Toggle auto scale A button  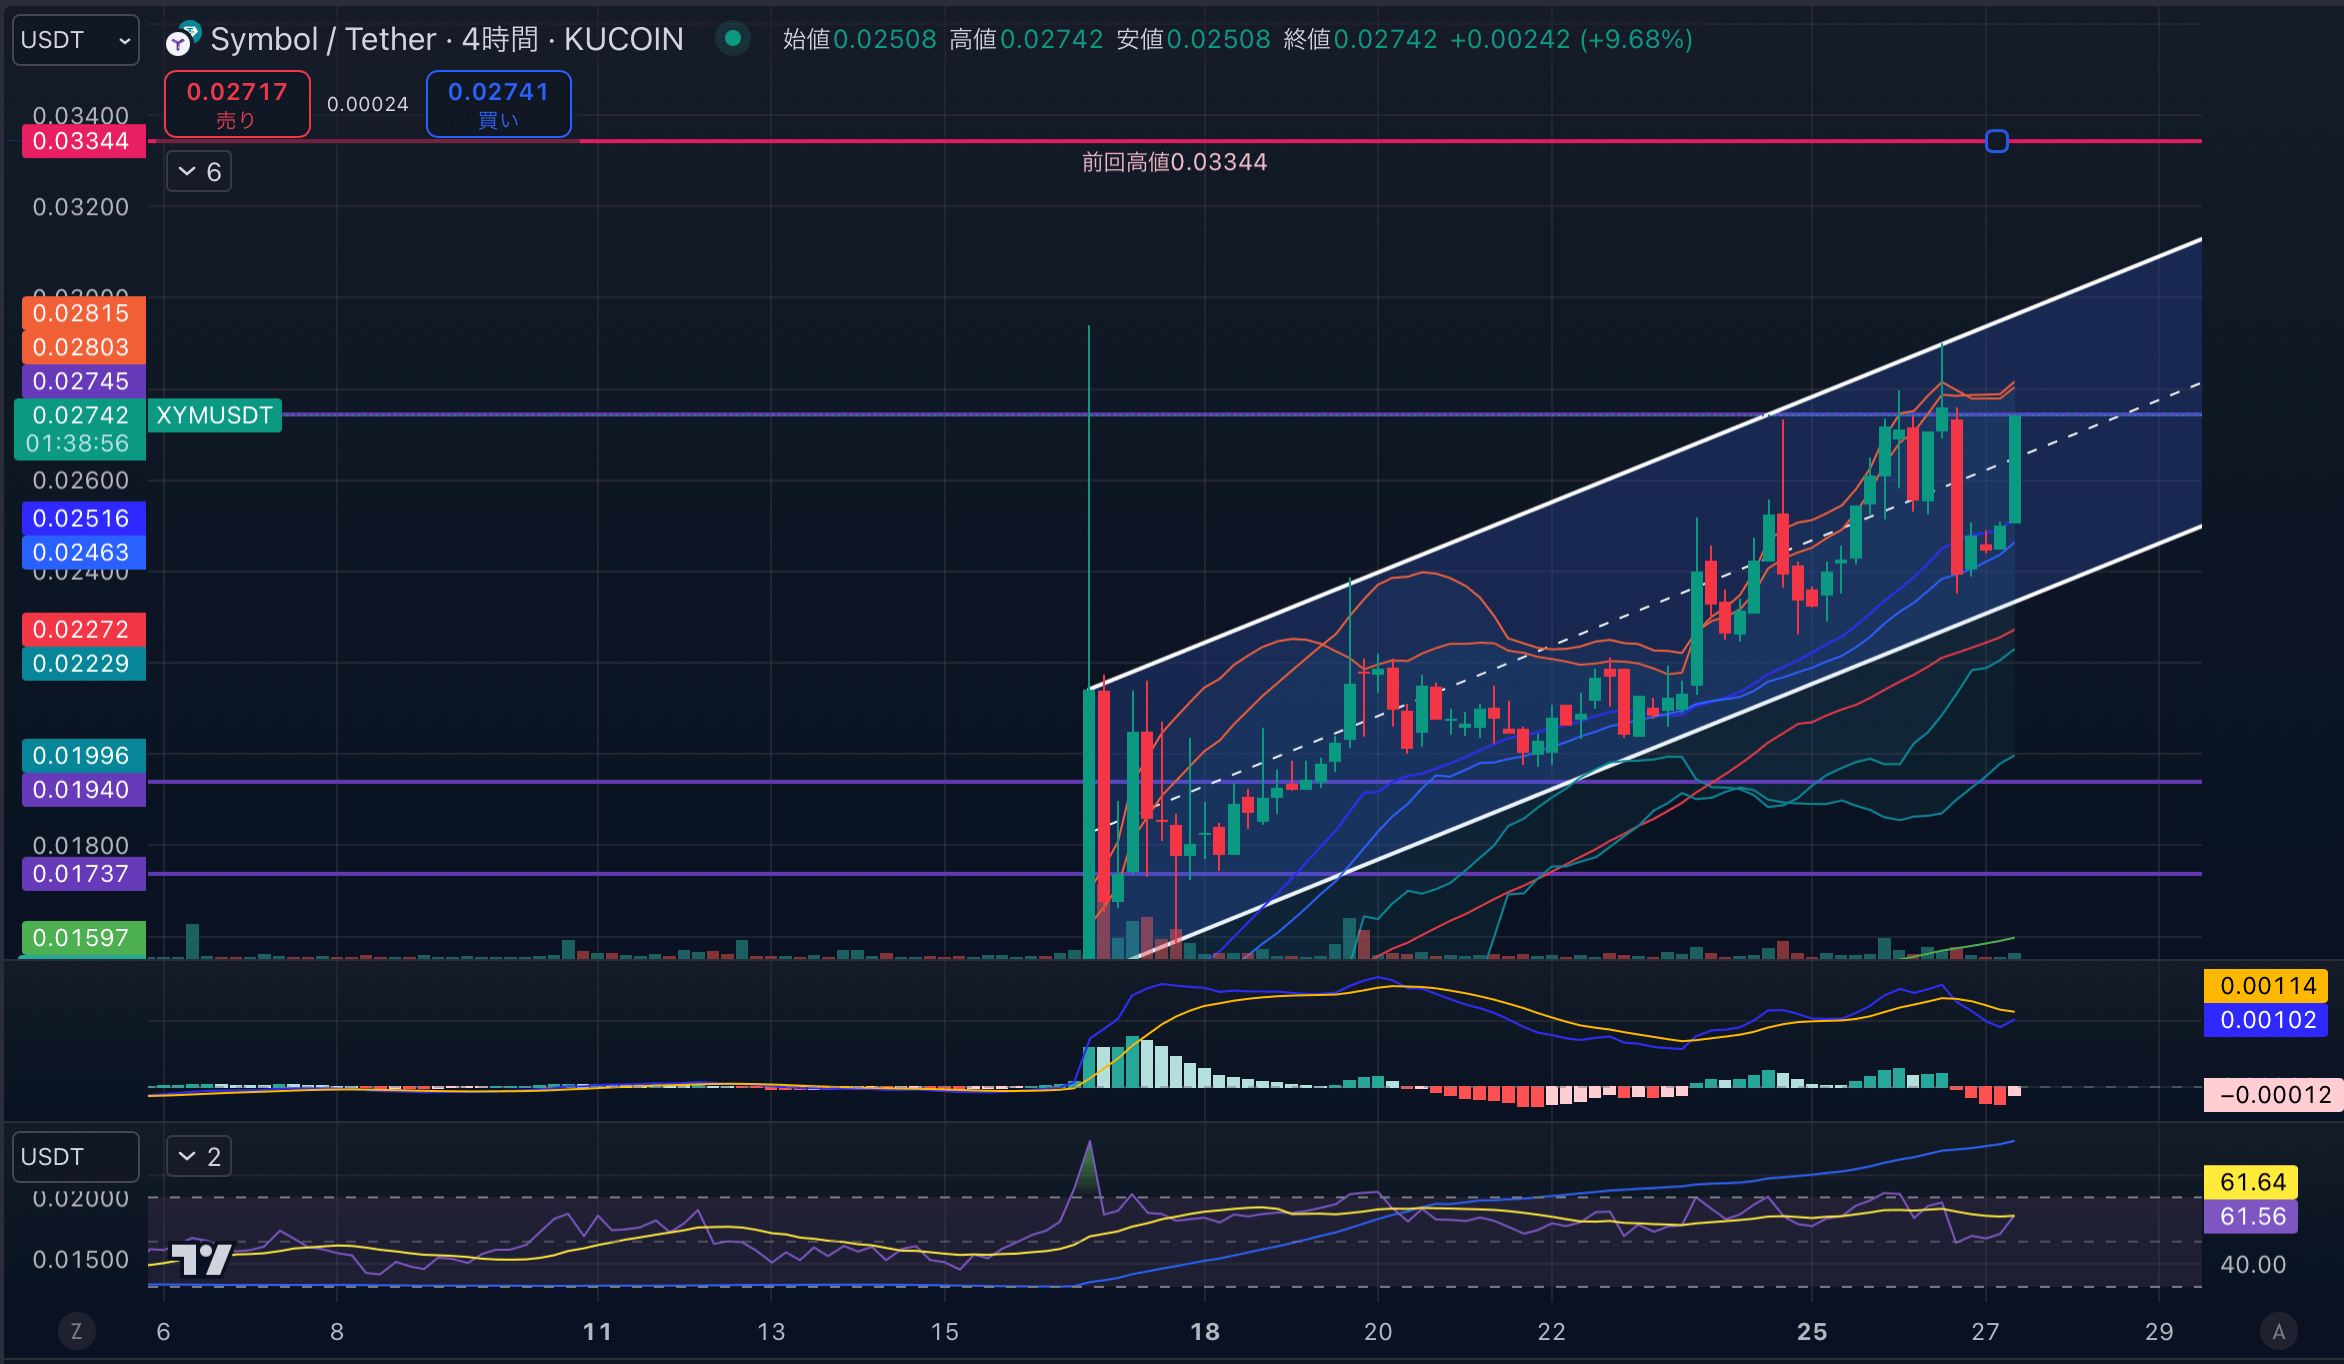(x=2279, y=1331)
